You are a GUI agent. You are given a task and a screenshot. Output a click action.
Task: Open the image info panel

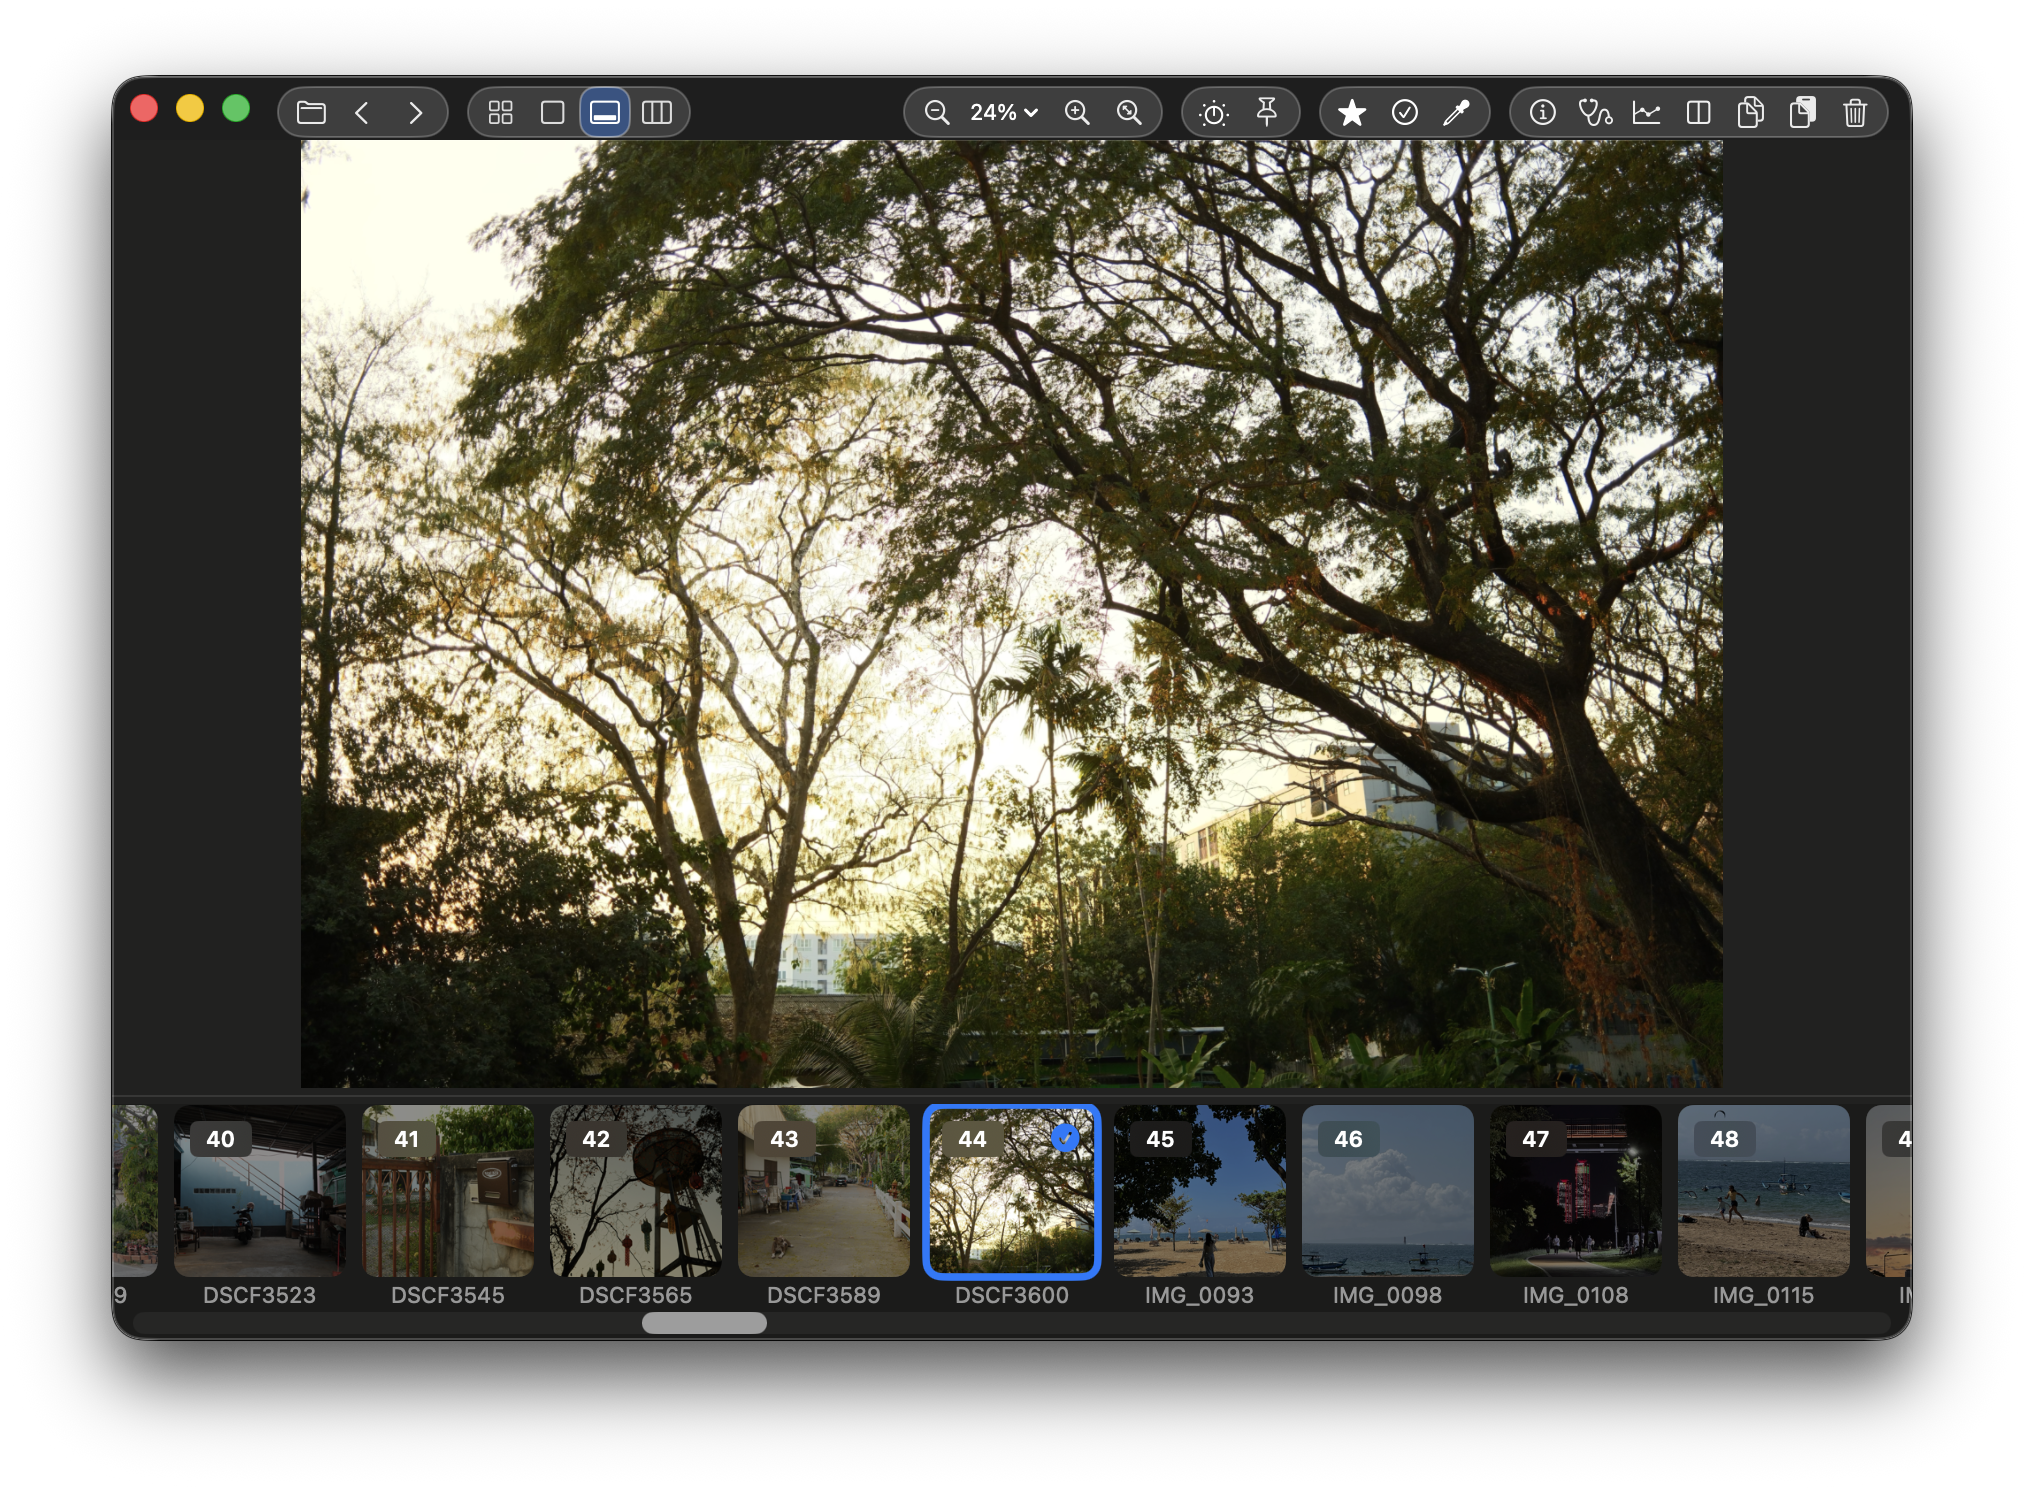point(1543,112)
